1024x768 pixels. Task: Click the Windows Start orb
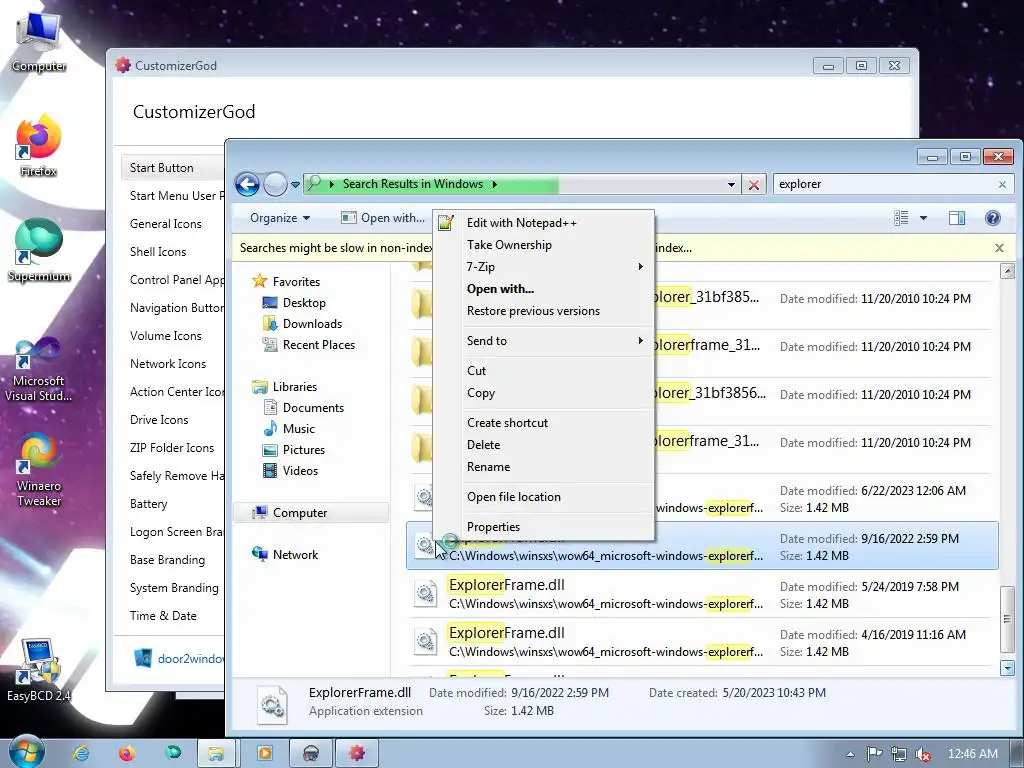coord(26,752)
